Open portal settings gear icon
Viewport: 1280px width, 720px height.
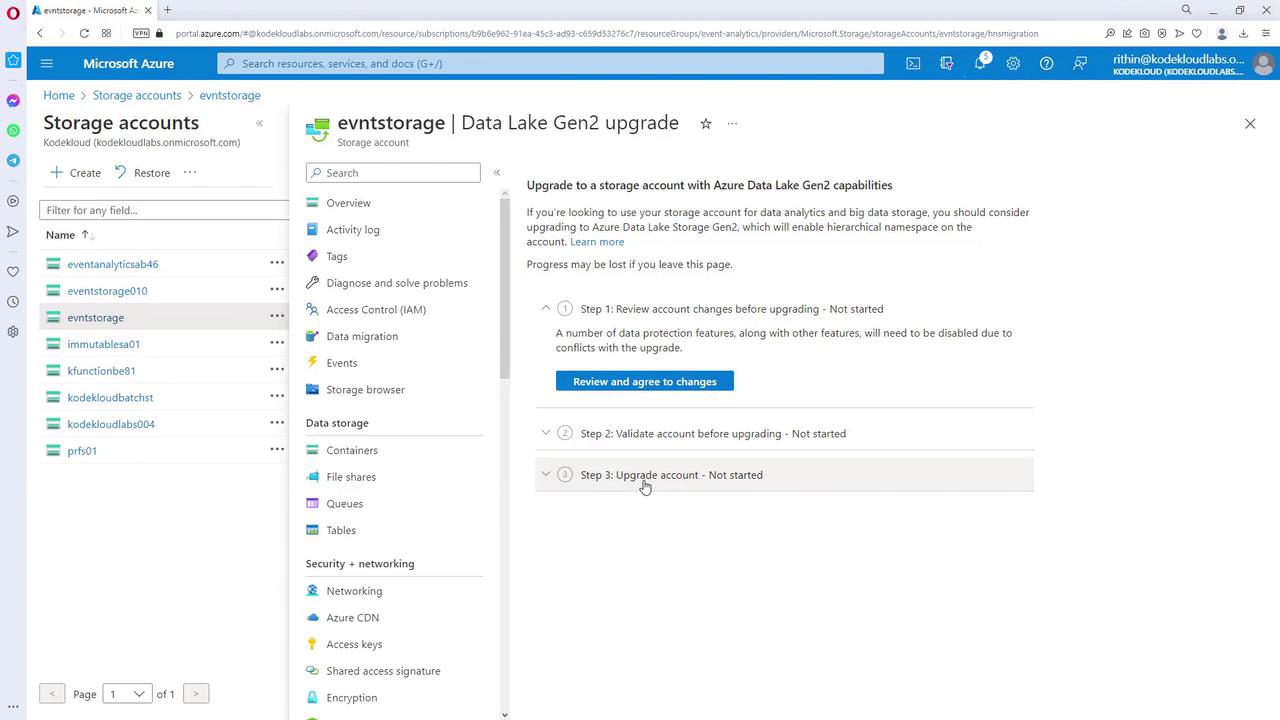(x=1013, y=63)
